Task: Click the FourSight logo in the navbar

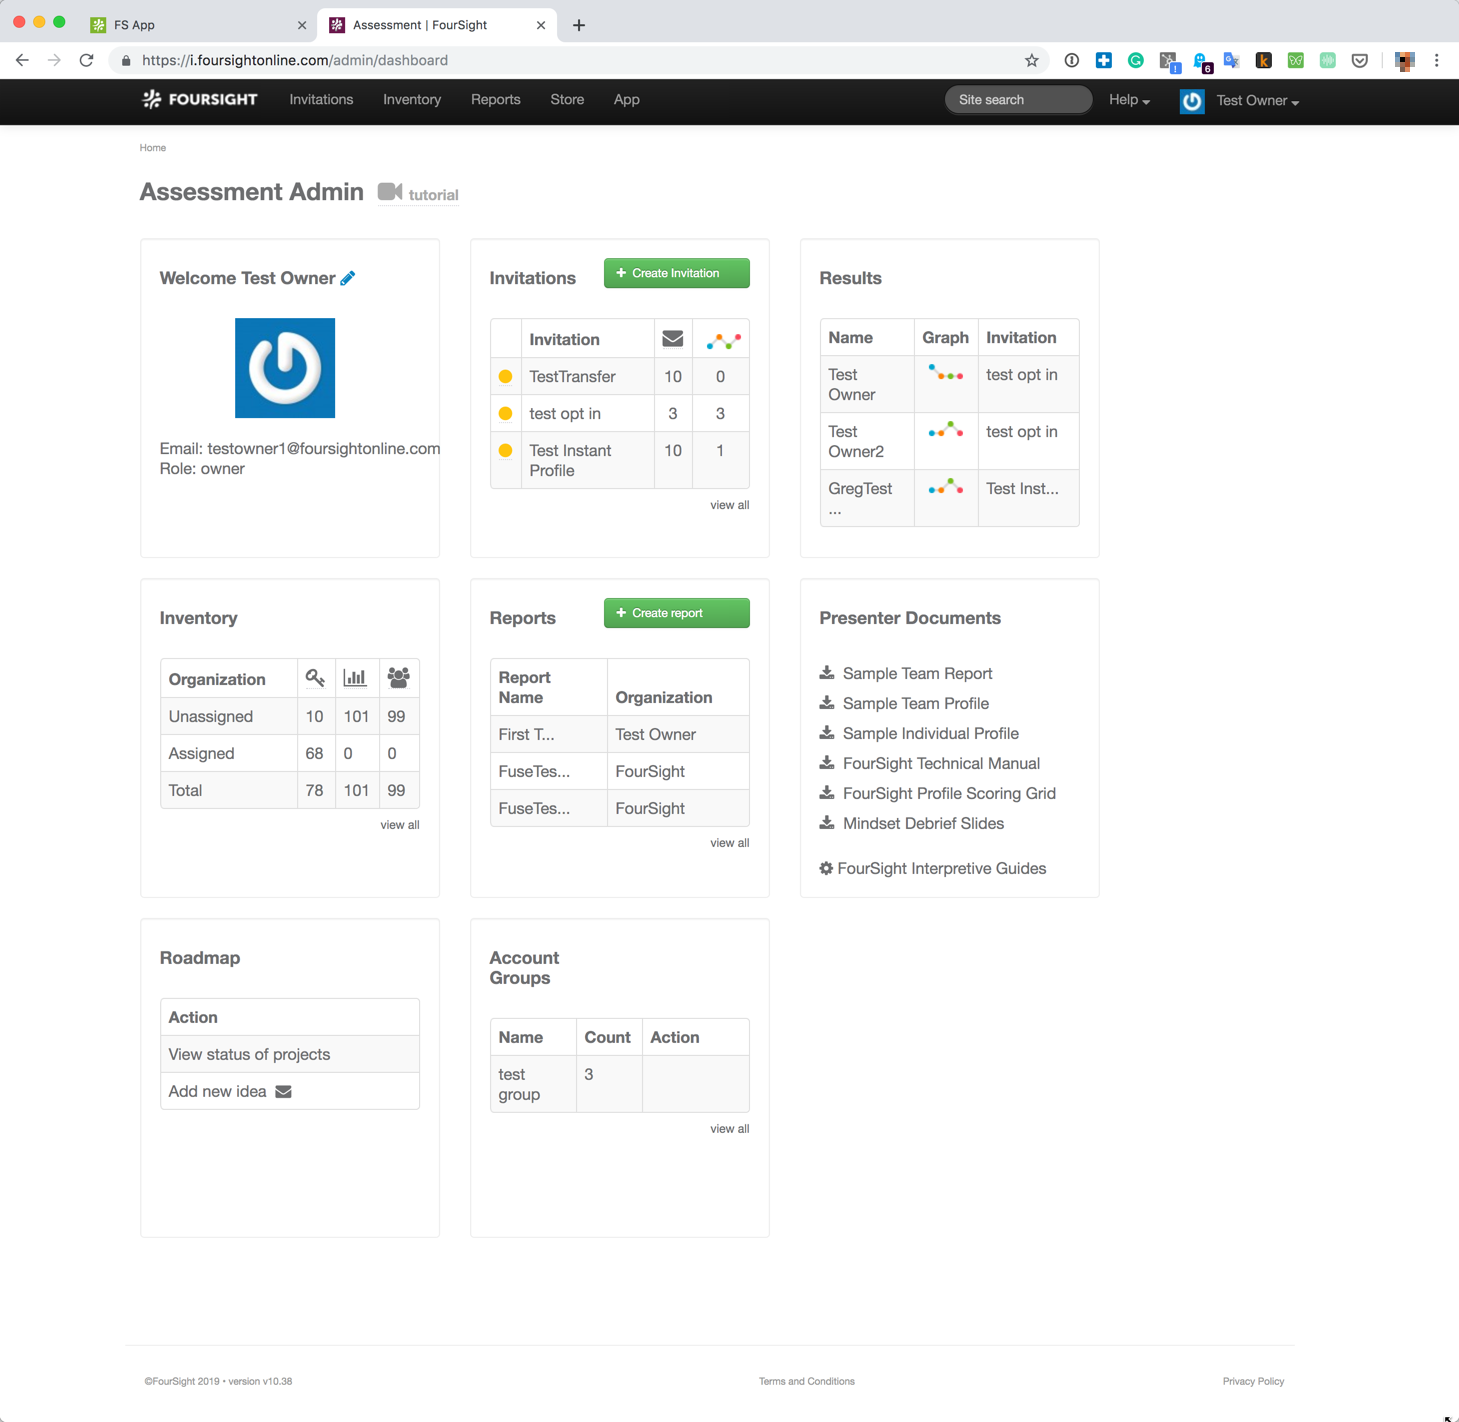Action: (x=199, y=99)
